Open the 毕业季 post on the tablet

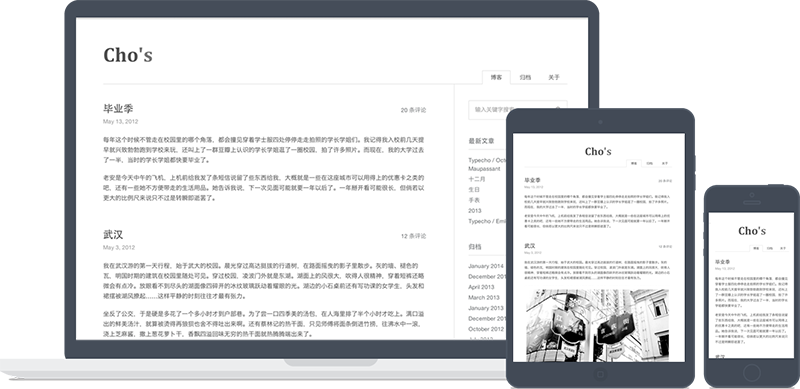tap(532, 181)
